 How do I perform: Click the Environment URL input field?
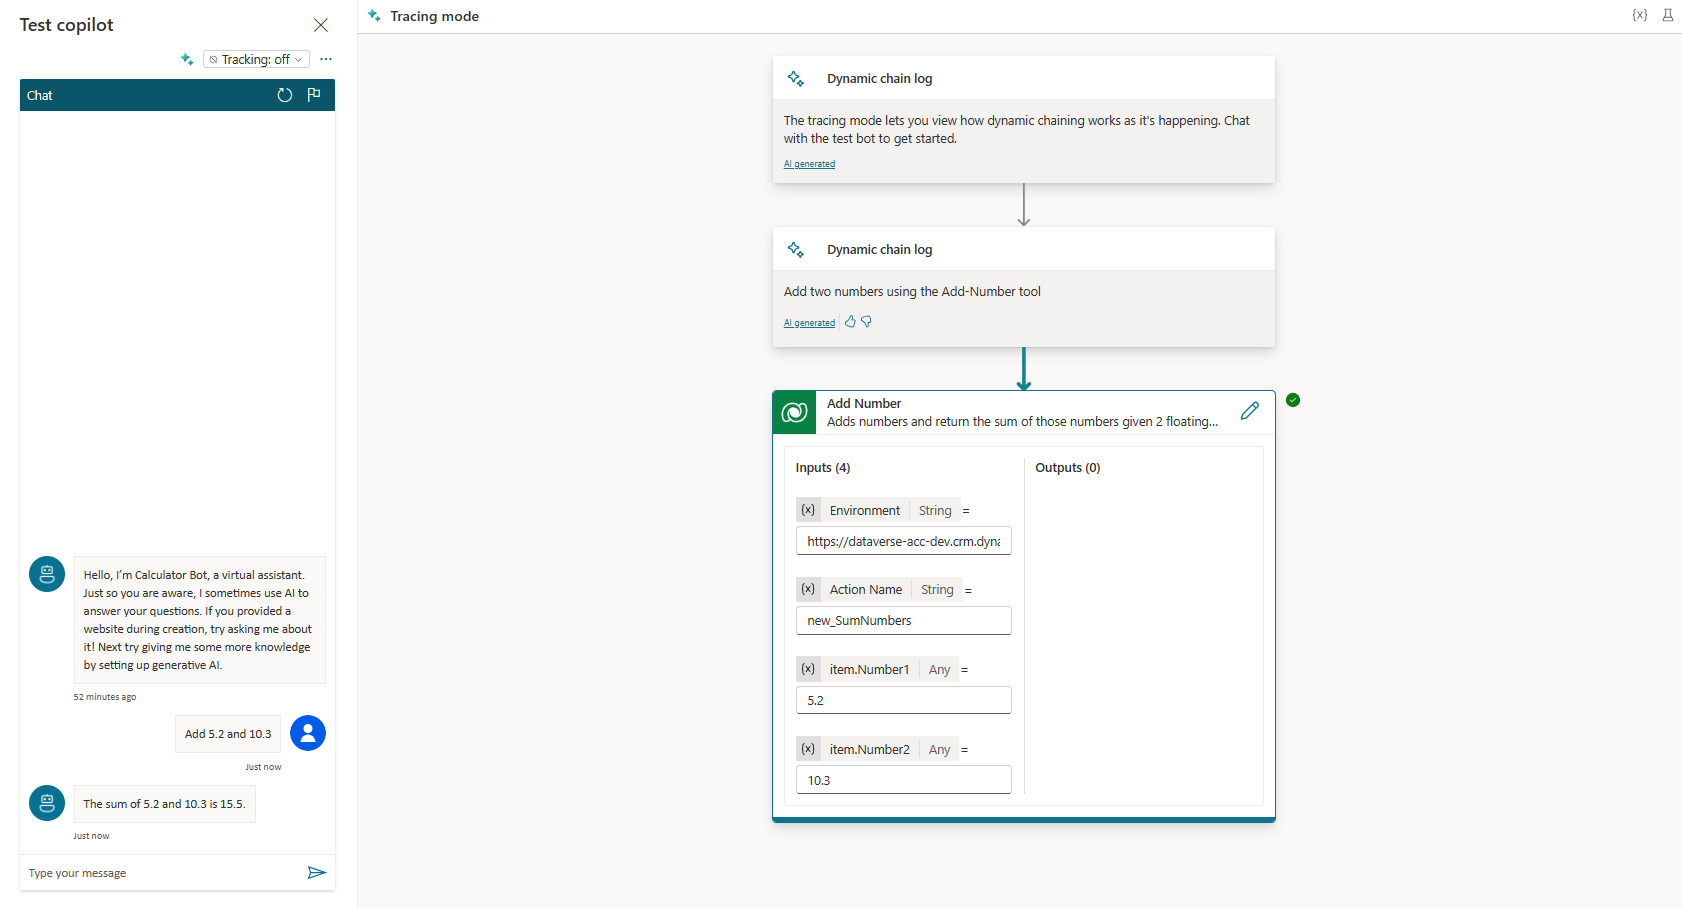[x=903, y=541]
